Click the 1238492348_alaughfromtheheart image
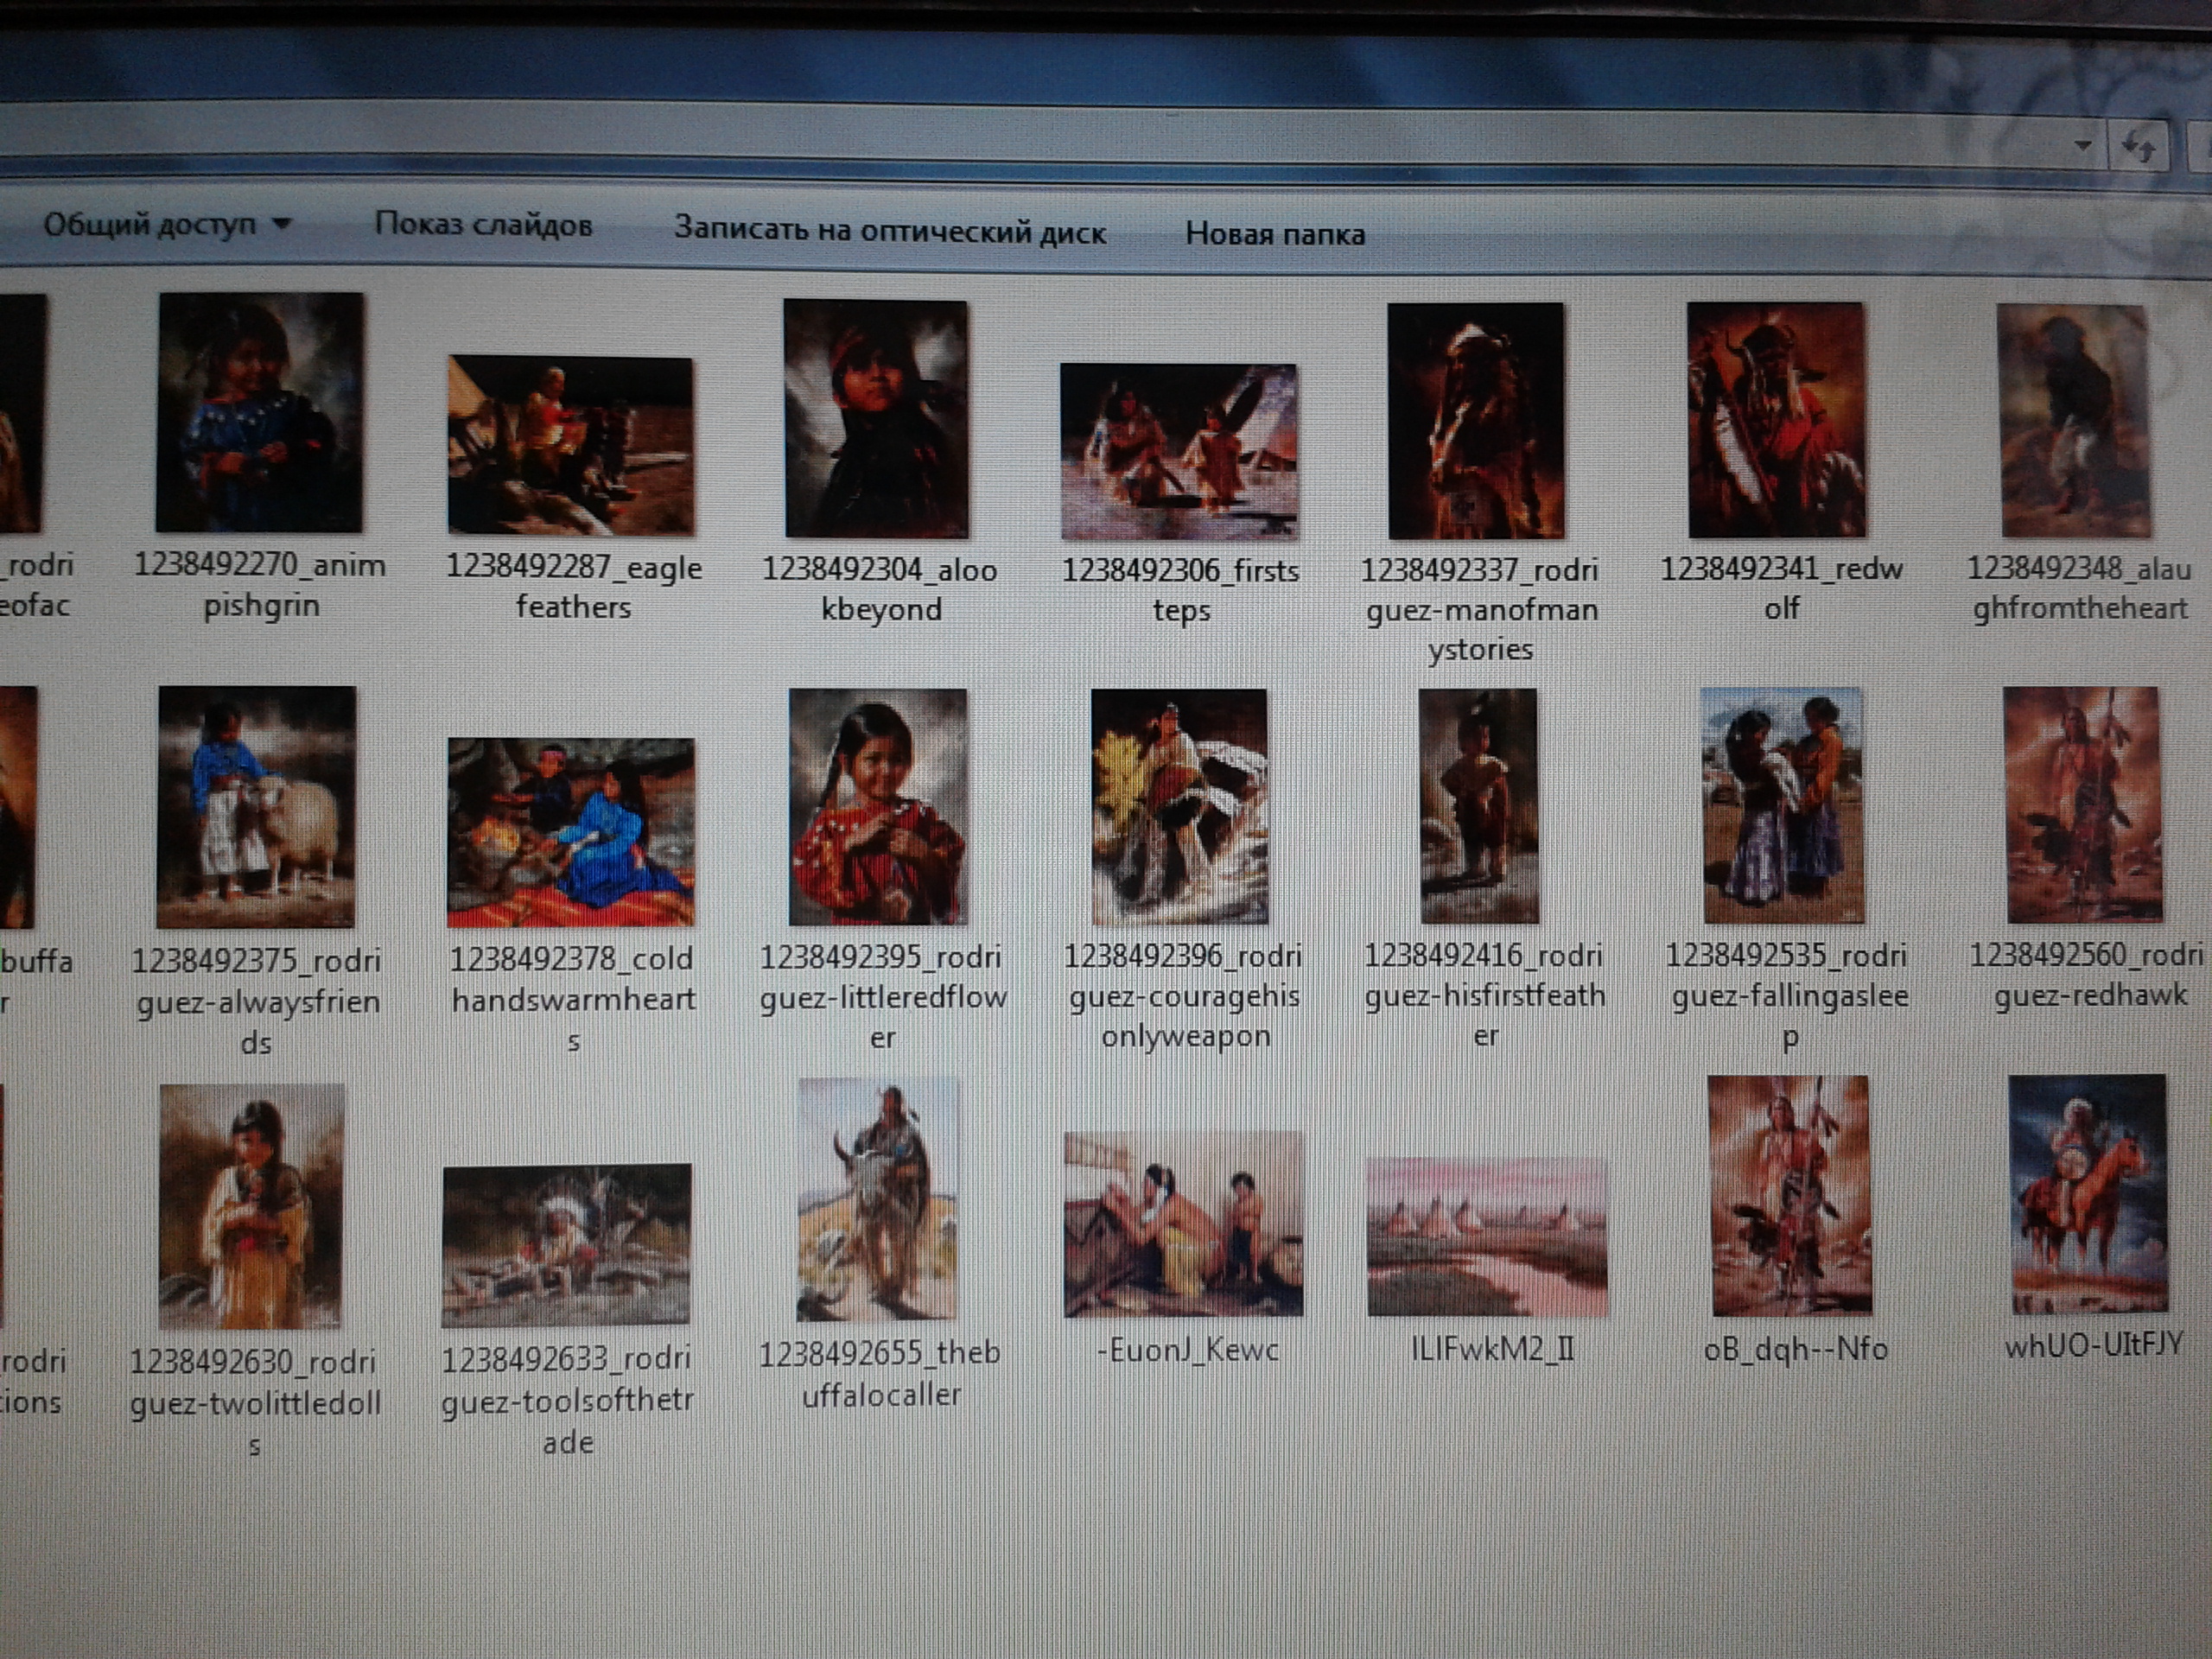The height and width of the screenshot is (1659, 2212). (x=2075, y=421)
